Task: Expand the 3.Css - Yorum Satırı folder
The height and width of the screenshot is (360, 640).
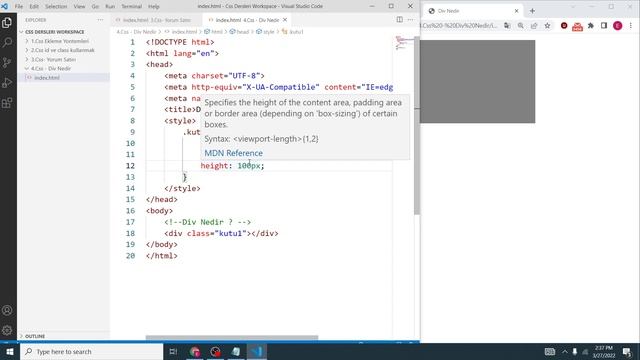Action: 53,60
